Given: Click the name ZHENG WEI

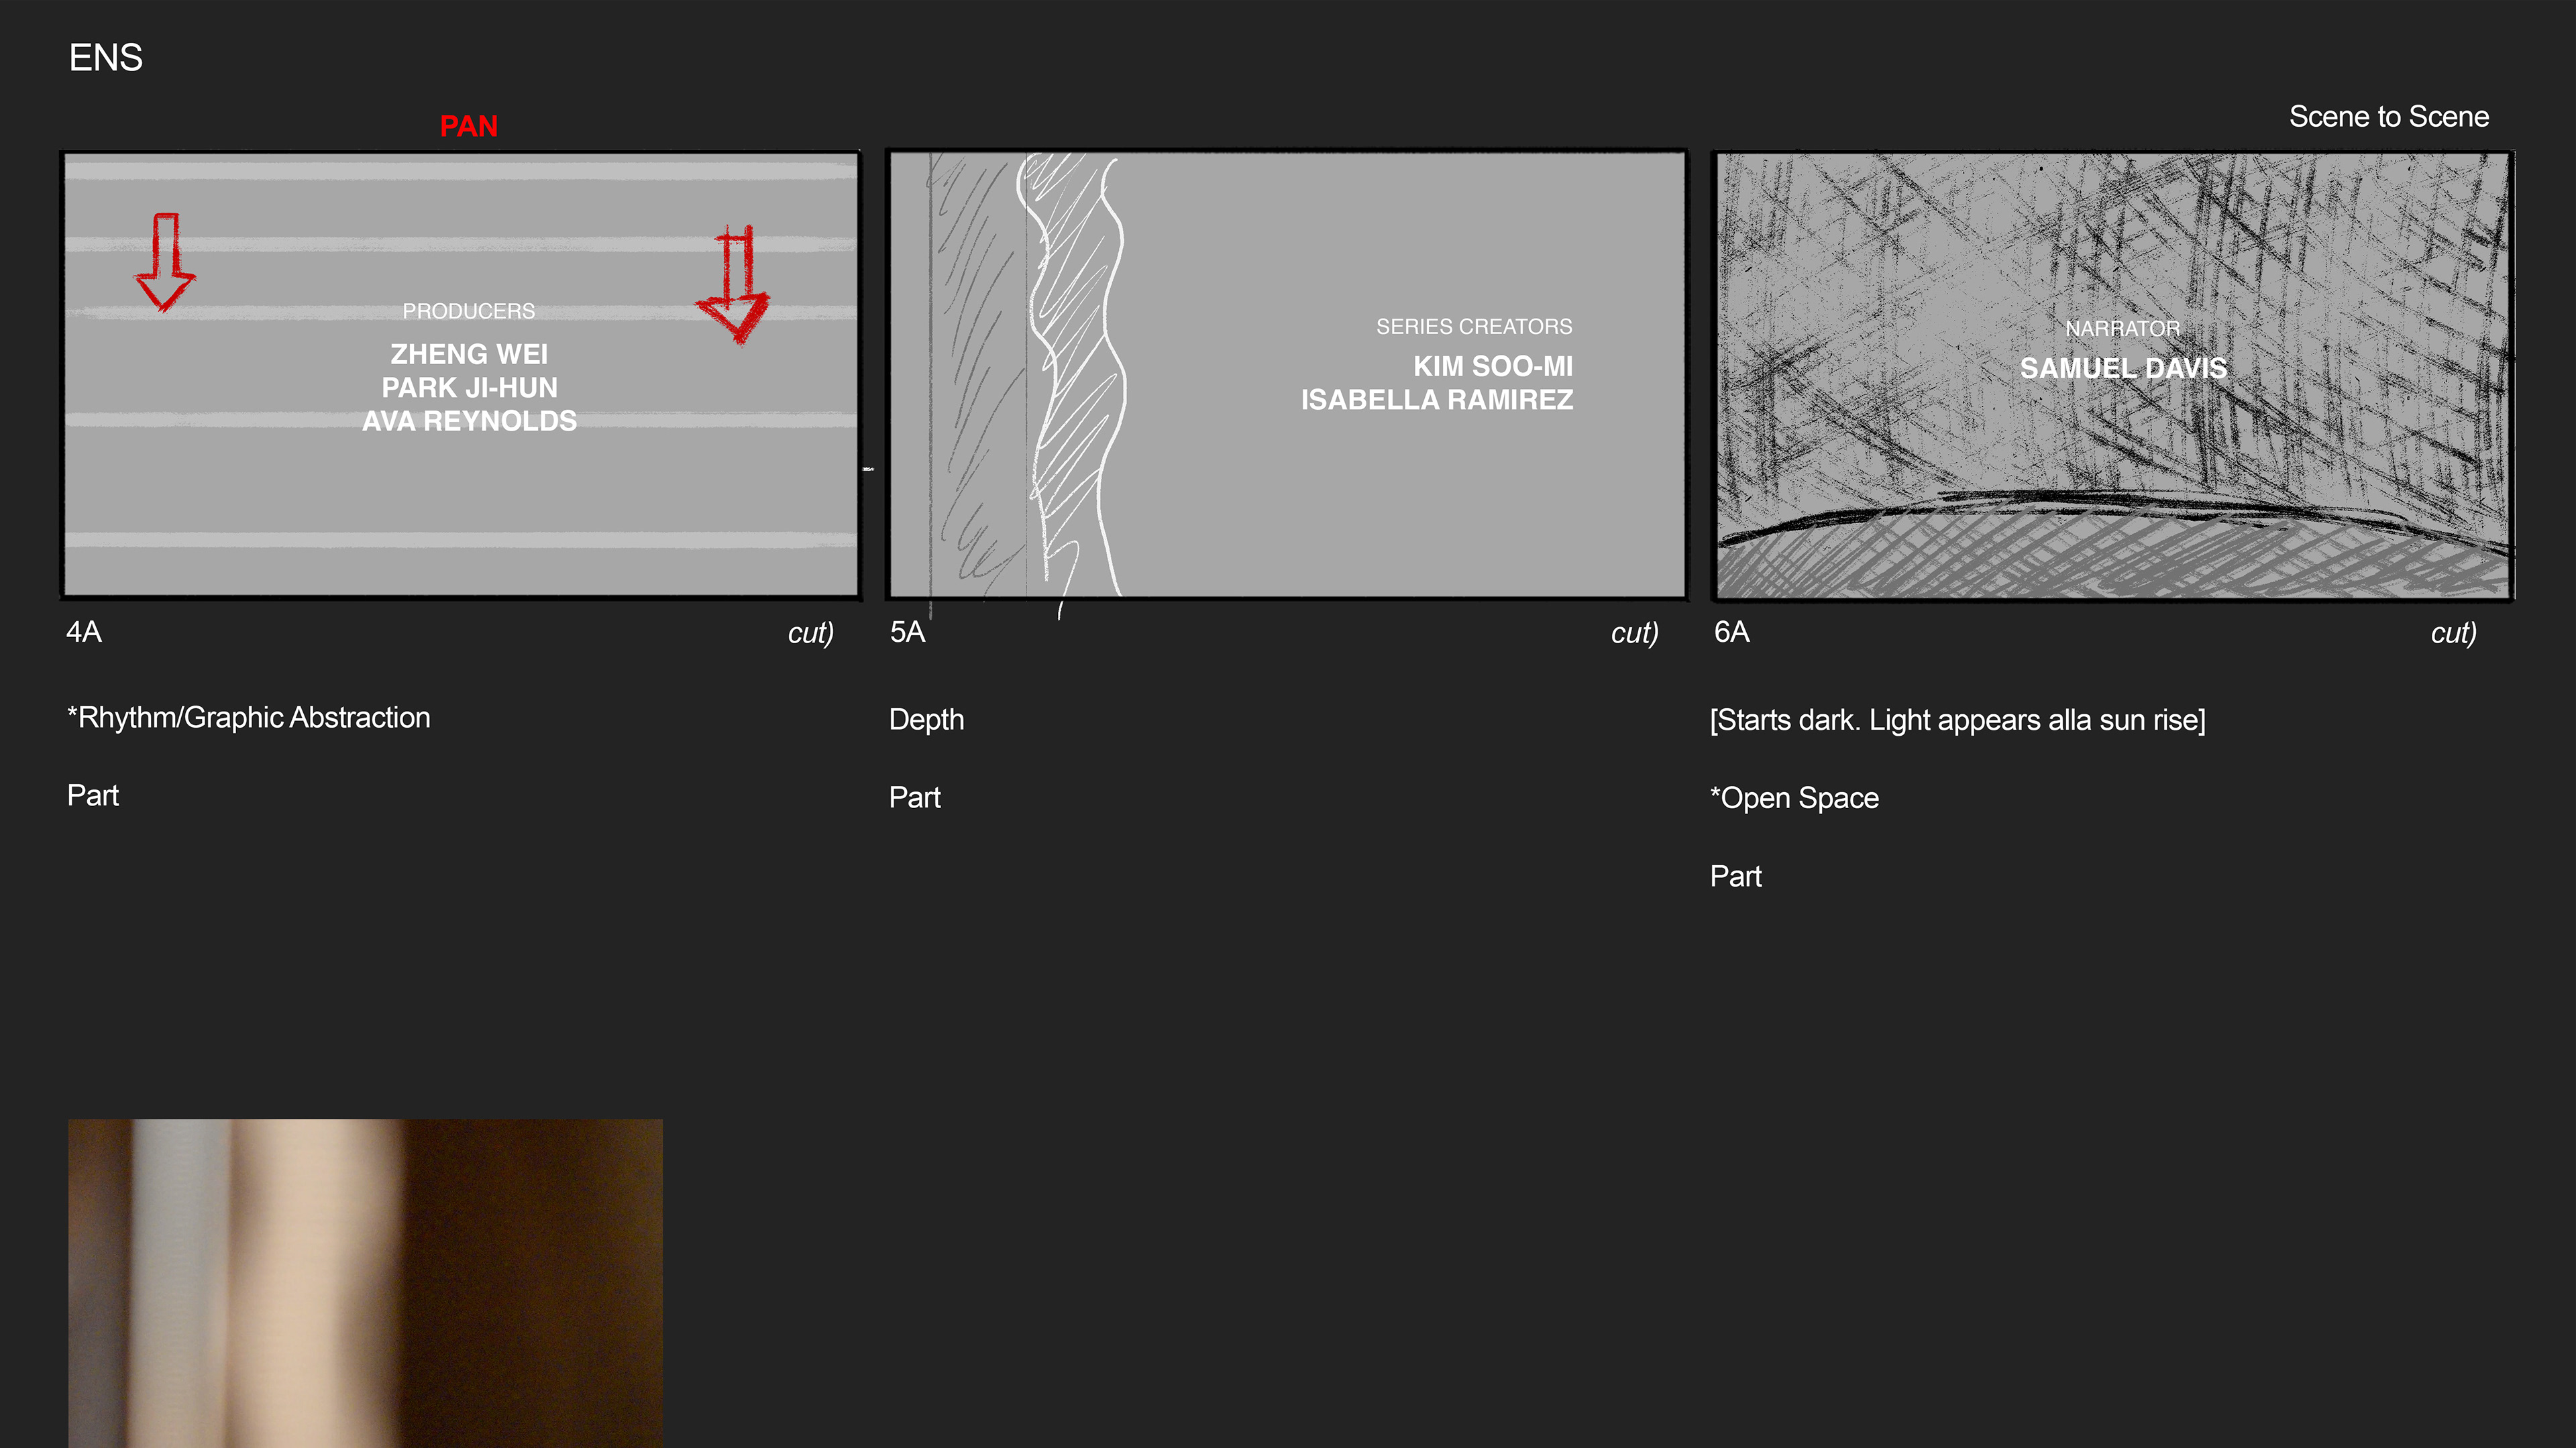Looking at the screenshot, I should (x=469, y=354).
